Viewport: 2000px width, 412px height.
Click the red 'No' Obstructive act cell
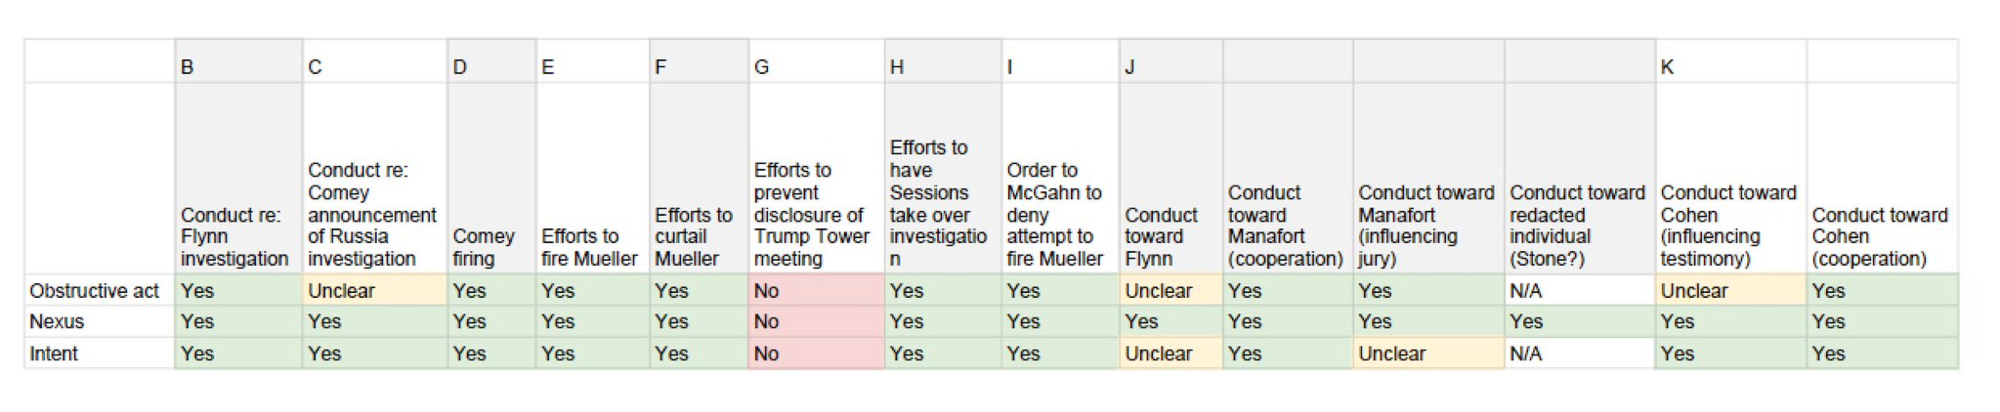click(x=816, y=291)
